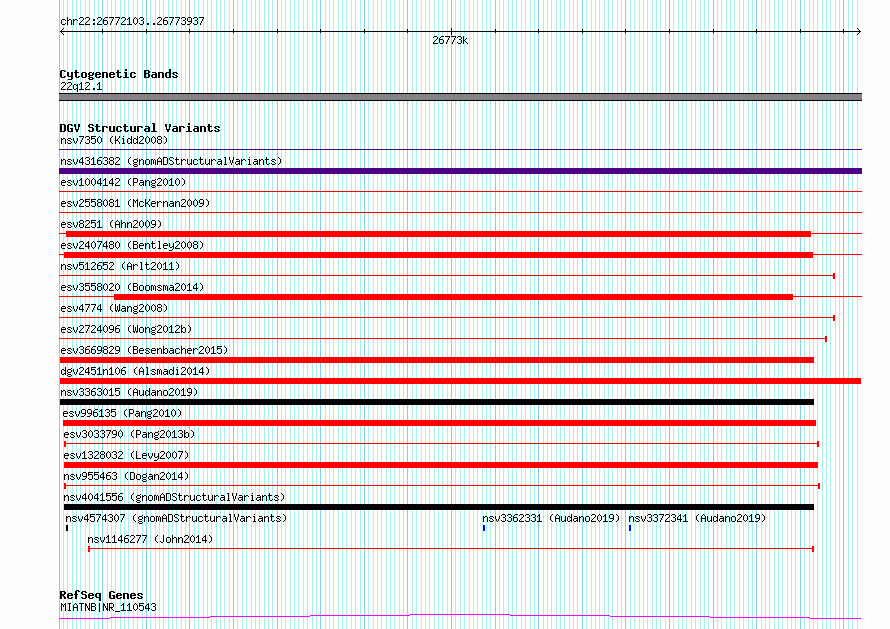Click the magenta MIATNB gene line

(460, 617)
